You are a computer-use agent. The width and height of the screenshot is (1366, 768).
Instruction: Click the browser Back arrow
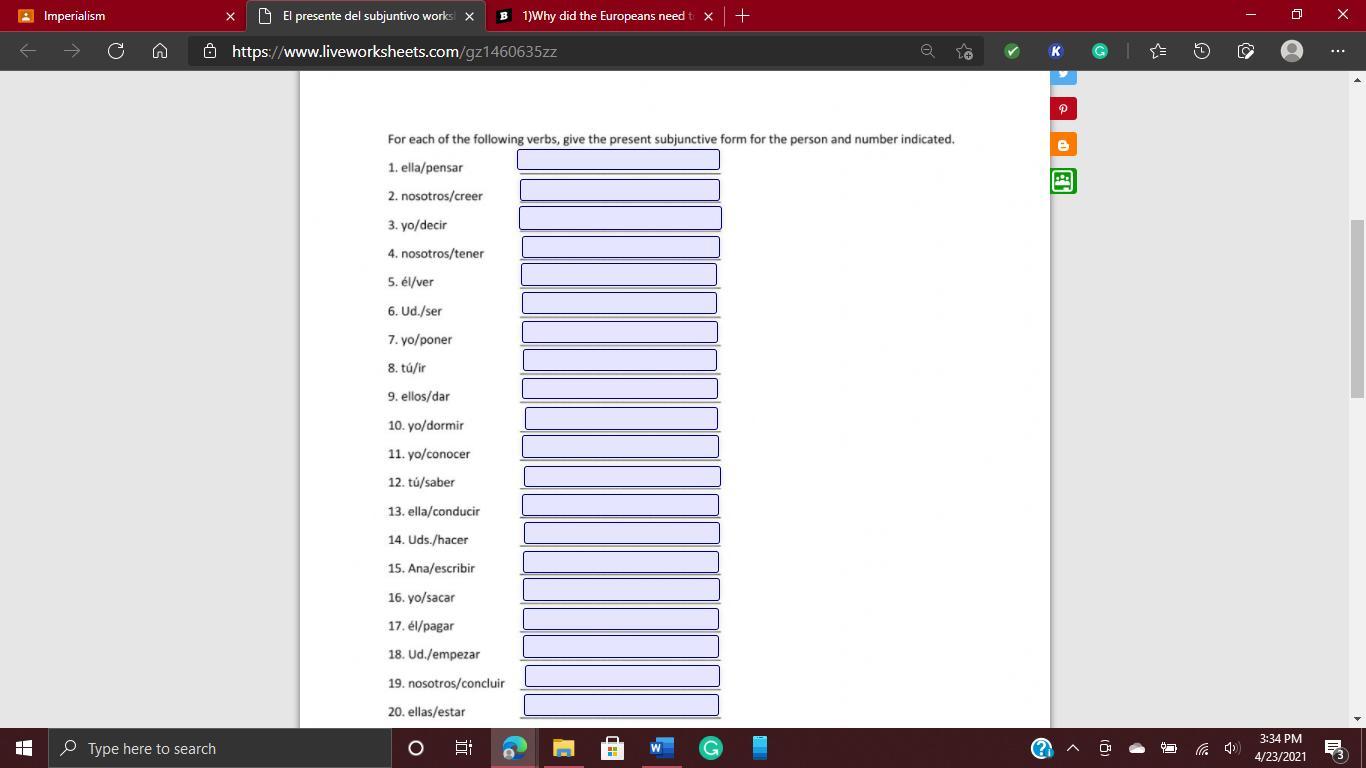28,51
